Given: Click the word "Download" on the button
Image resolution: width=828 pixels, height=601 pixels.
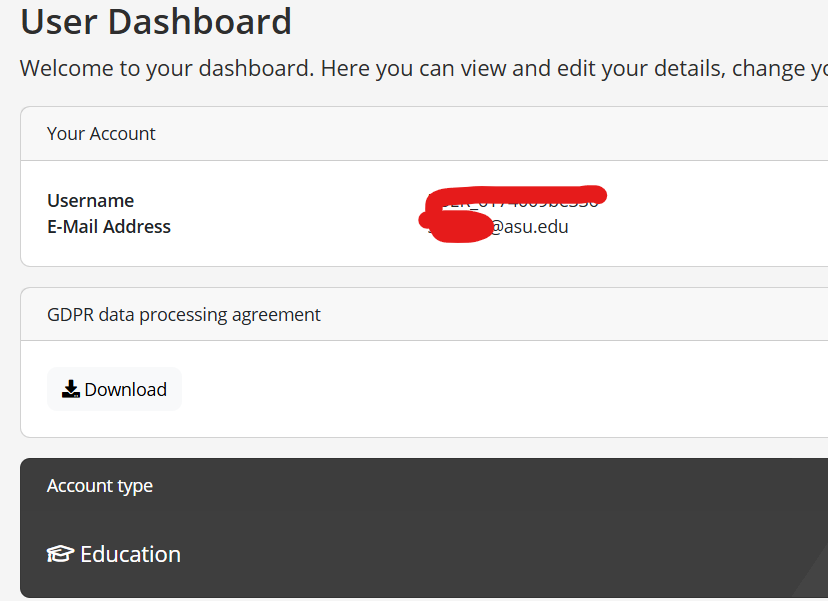Looking at the screenshot, I should point(125,389).
